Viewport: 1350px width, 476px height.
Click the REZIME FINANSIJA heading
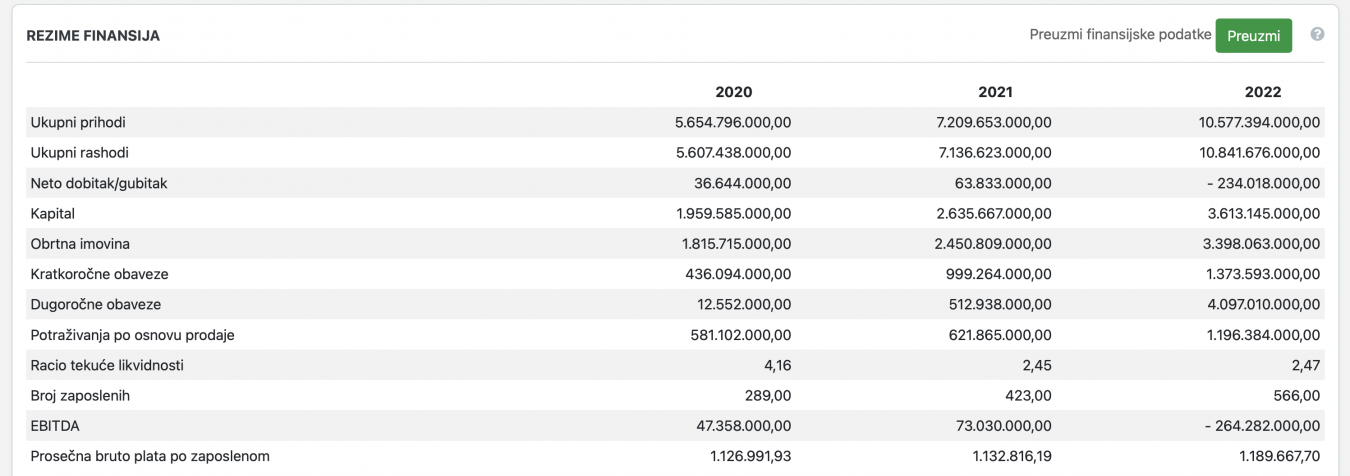[93, 36]
